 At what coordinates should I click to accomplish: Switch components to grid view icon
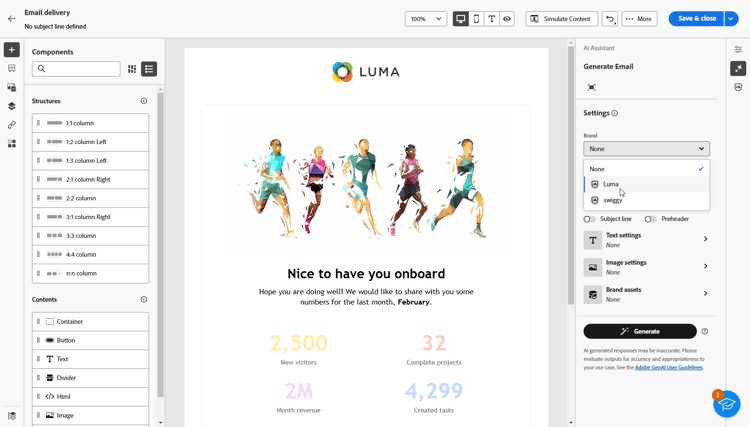(132, 69)
